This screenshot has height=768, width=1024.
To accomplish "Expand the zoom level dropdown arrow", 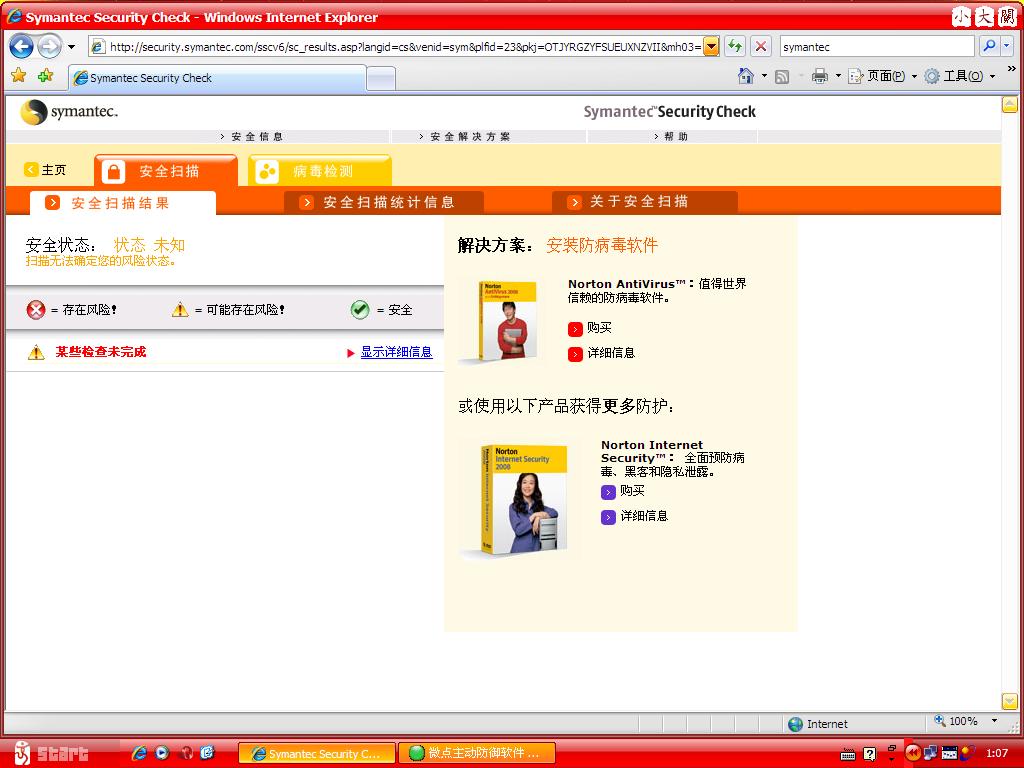I will (994, 721).
